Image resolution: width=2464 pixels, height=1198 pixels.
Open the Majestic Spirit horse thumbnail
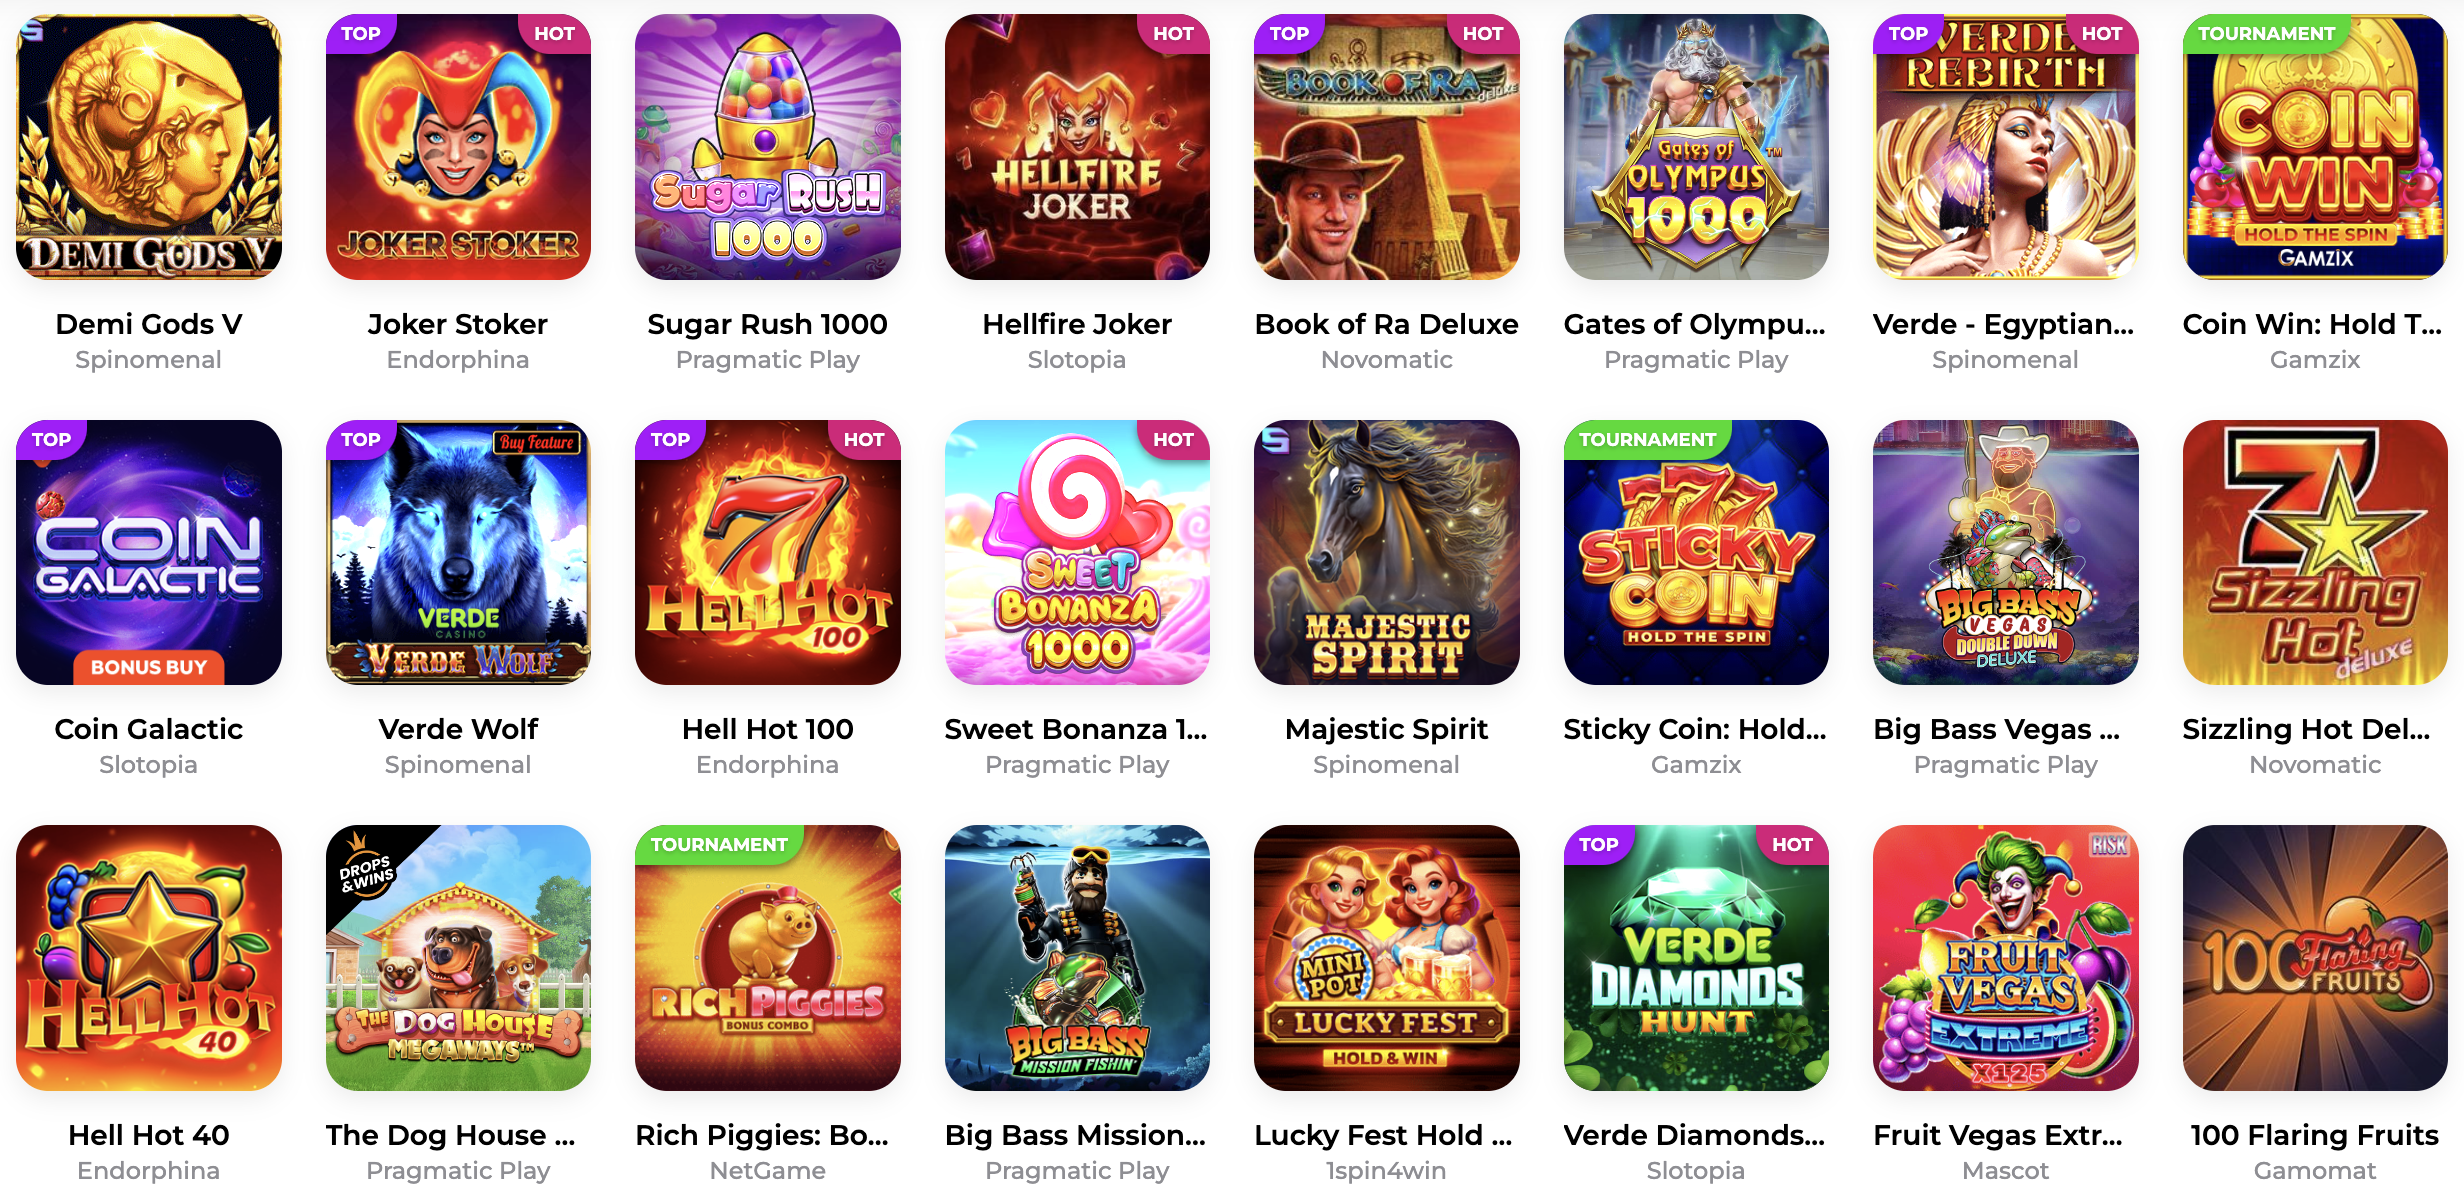tap(1387, 552)
